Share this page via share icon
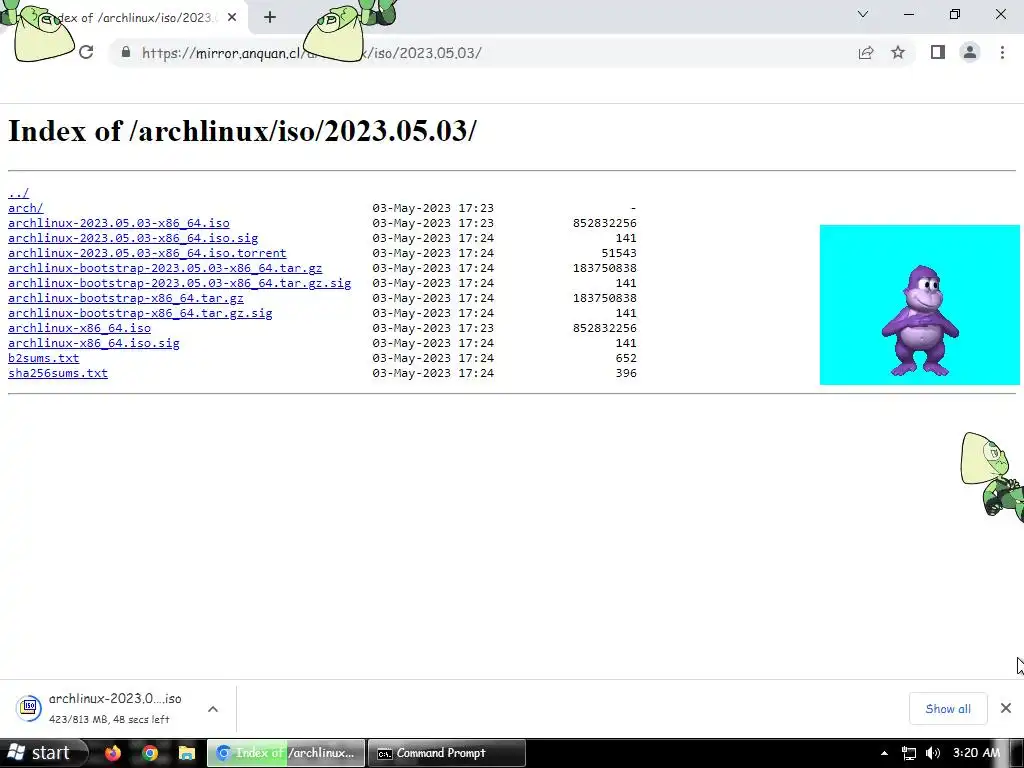The width and height of the screenshot is (1024, 768). (x=866, y=52)
